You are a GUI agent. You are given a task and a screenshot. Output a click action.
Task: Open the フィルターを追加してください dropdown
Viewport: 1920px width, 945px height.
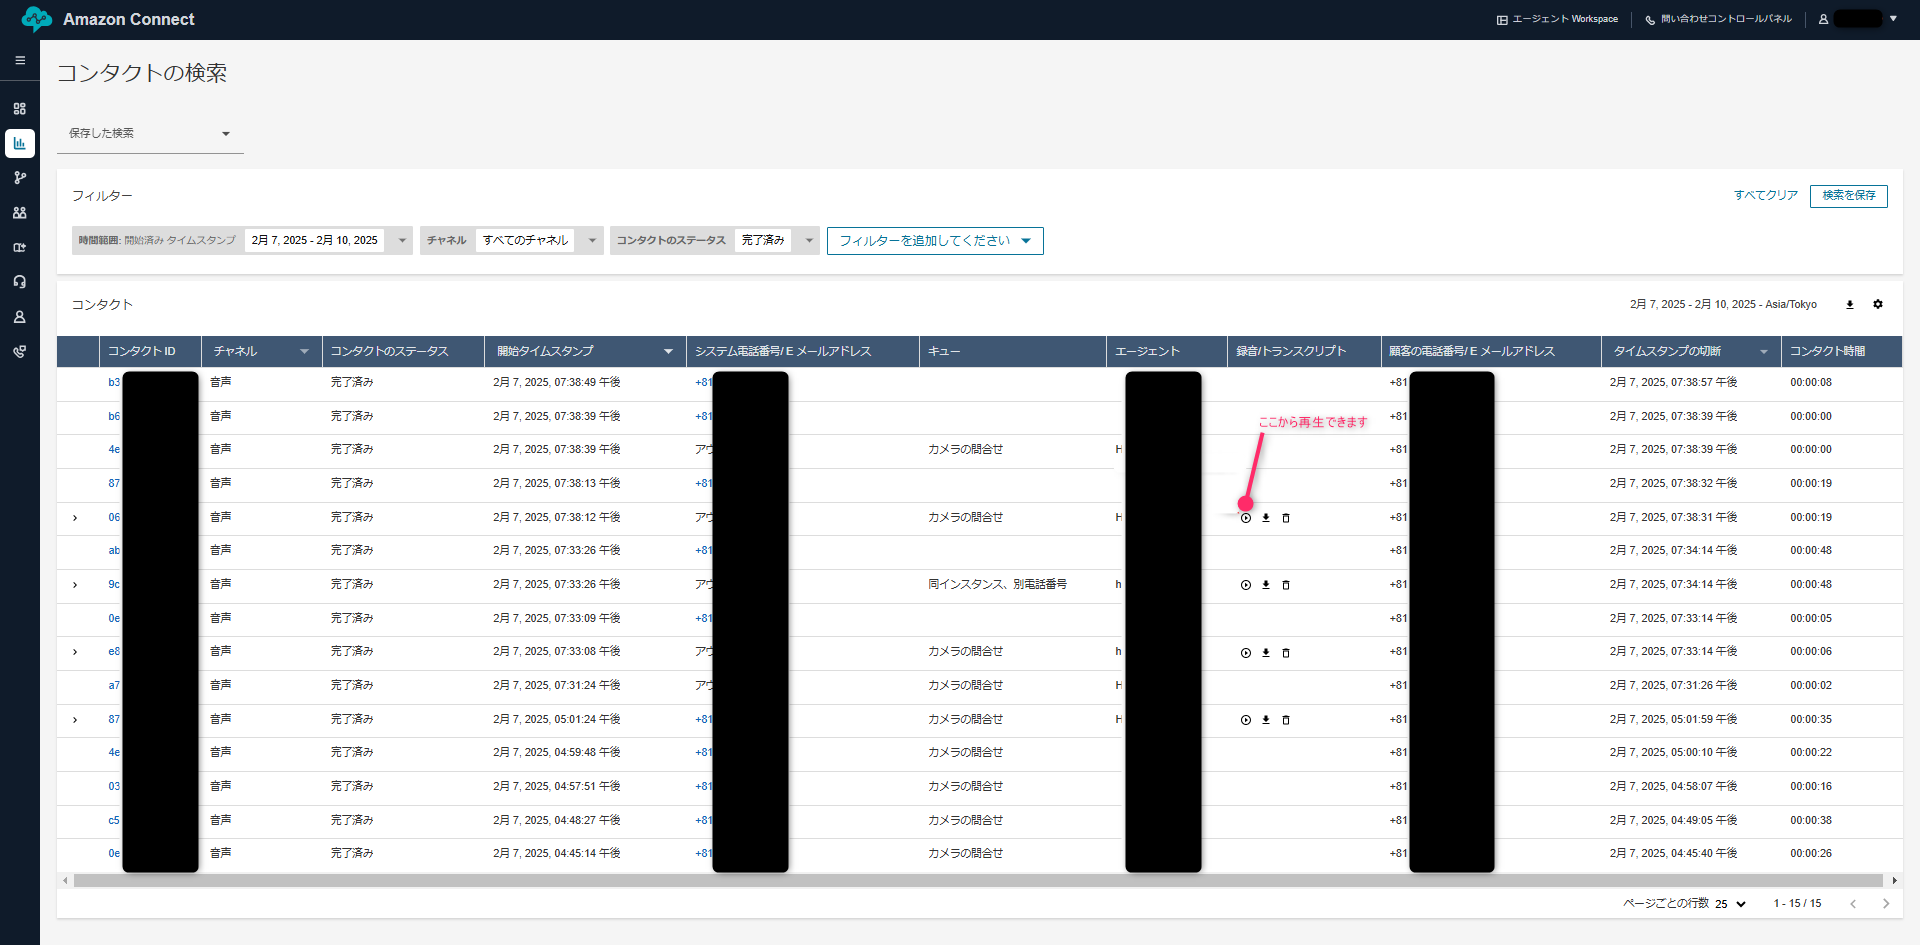(934, 241)
